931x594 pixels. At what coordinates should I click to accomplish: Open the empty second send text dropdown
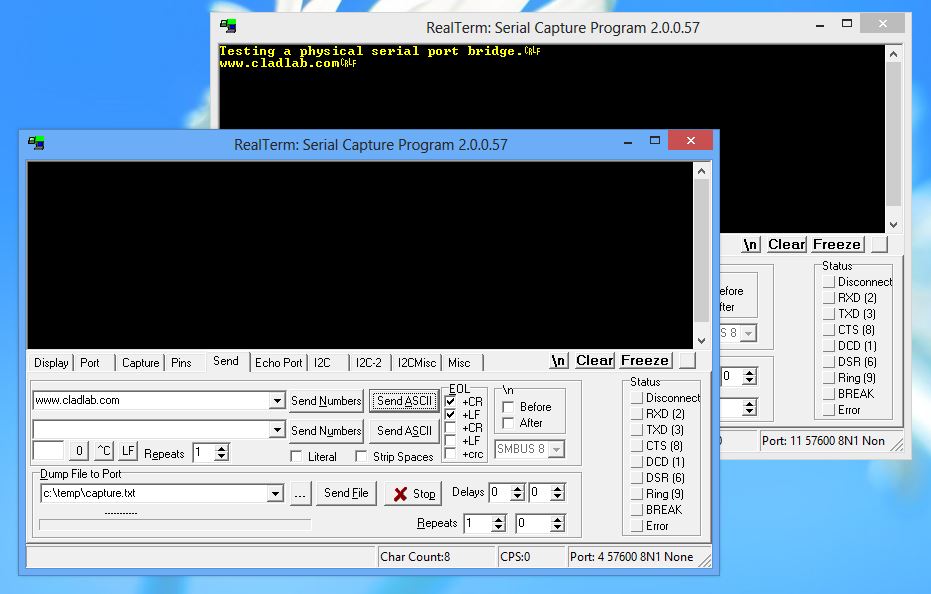(277, 430)
